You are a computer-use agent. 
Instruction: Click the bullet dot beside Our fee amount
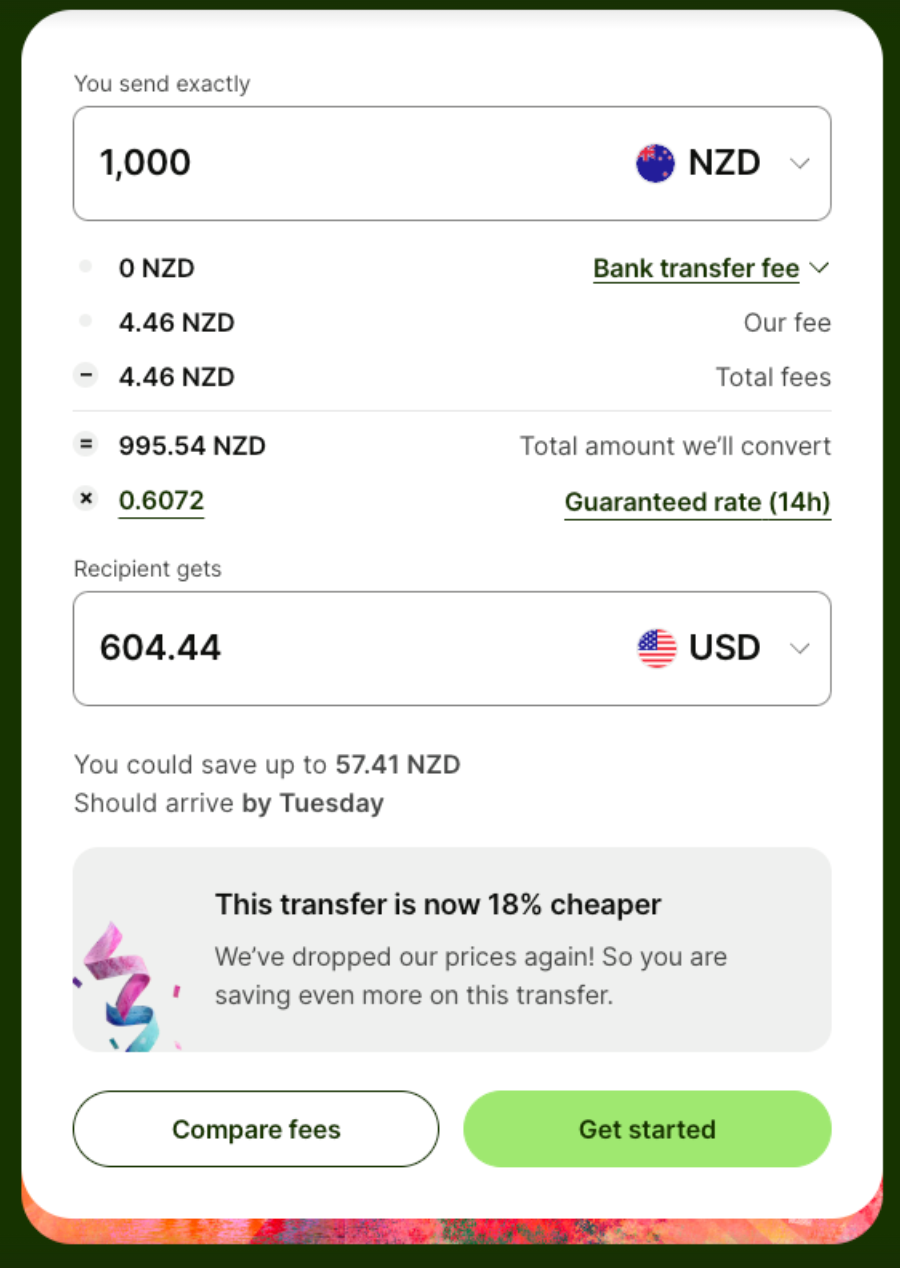tap(86, 321)
